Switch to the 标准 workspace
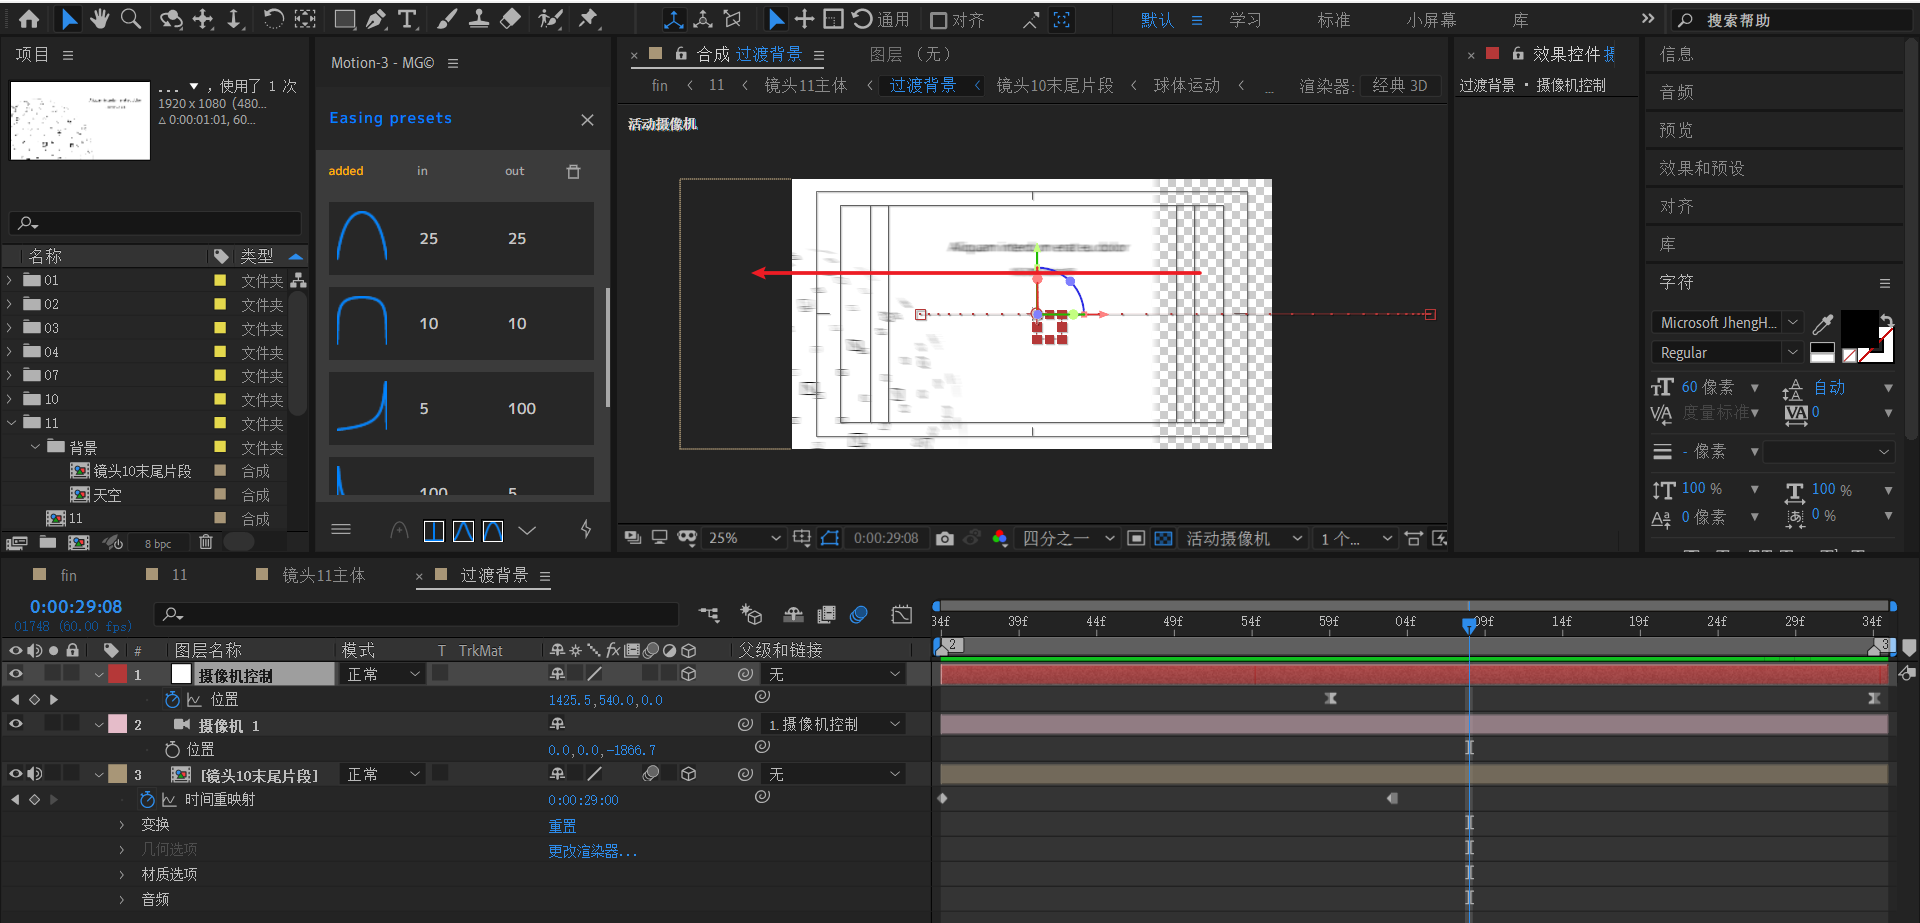 pos(1334,20)
